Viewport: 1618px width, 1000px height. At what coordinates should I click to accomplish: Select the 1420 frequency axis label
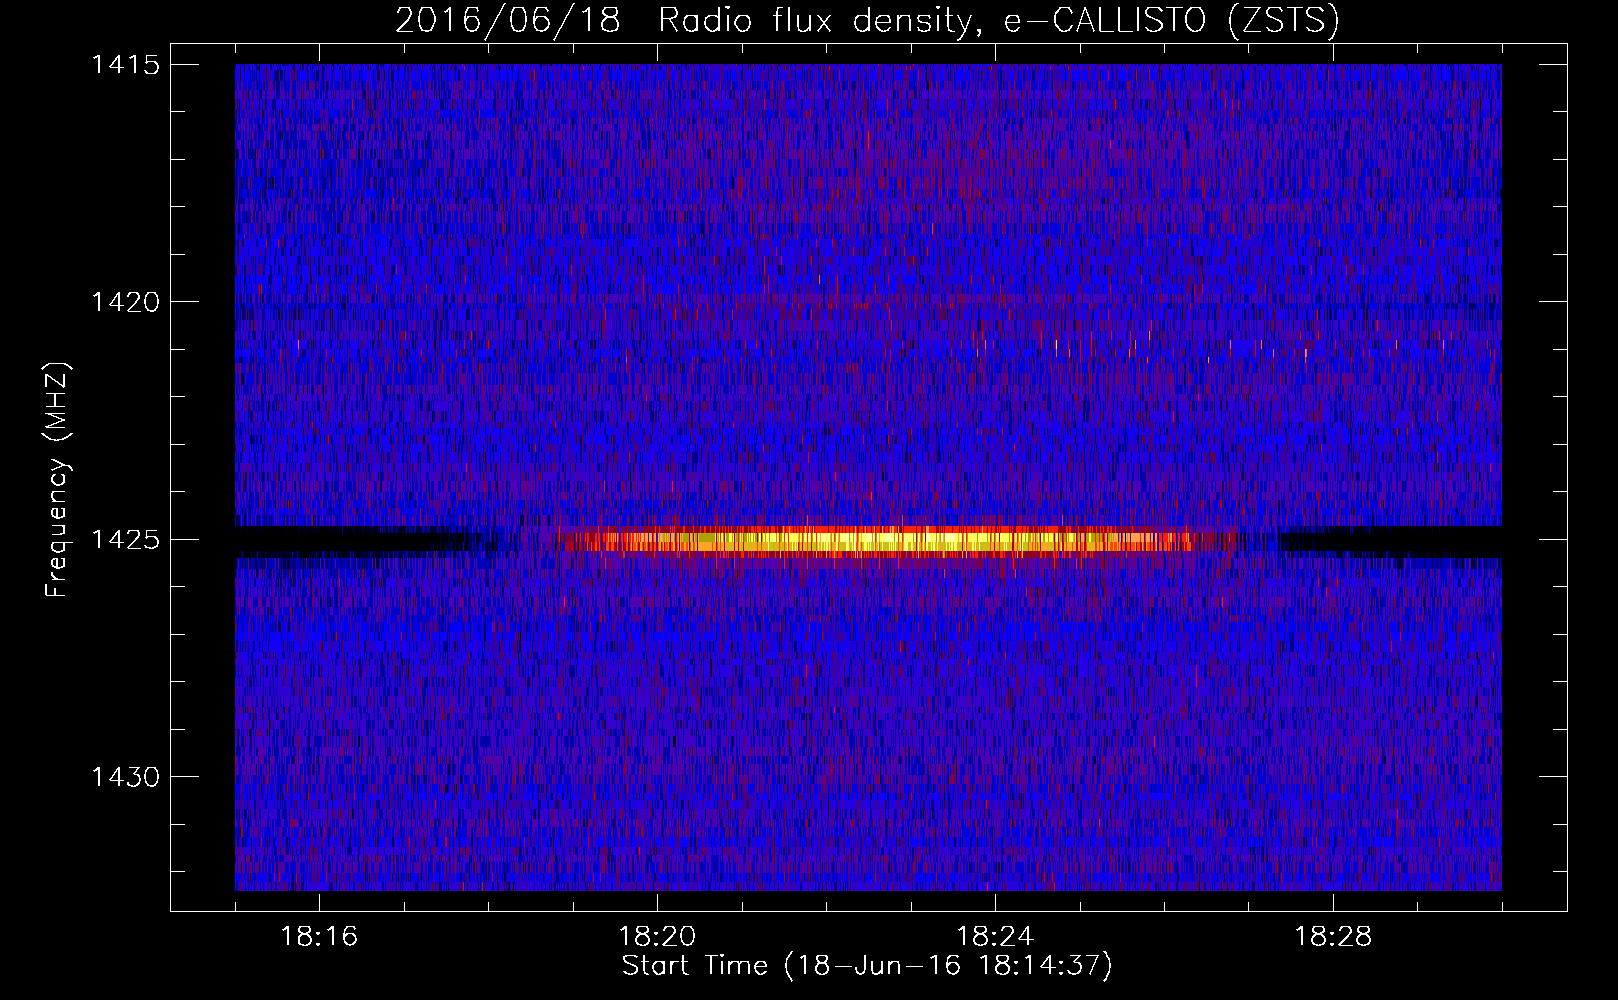click(x=125, y=302)
